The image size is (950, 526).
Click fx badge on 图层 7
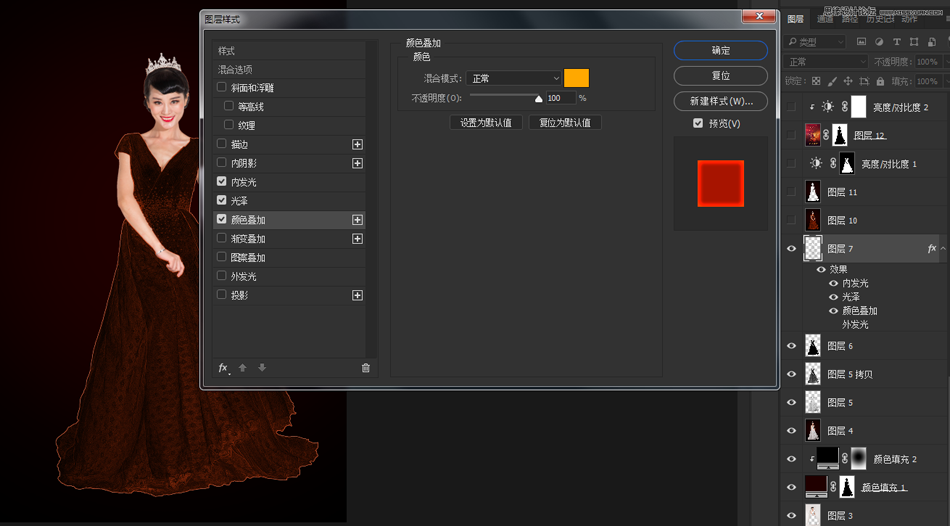932,248
